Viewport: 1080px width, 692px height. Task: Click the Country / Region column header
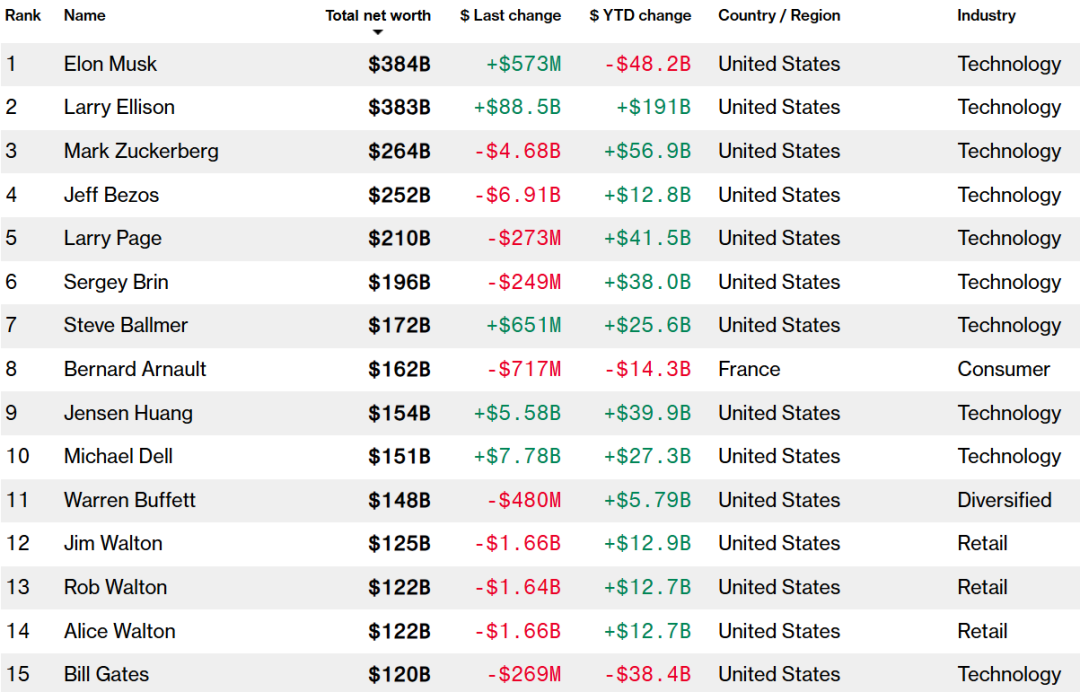[x=779, y=15]
